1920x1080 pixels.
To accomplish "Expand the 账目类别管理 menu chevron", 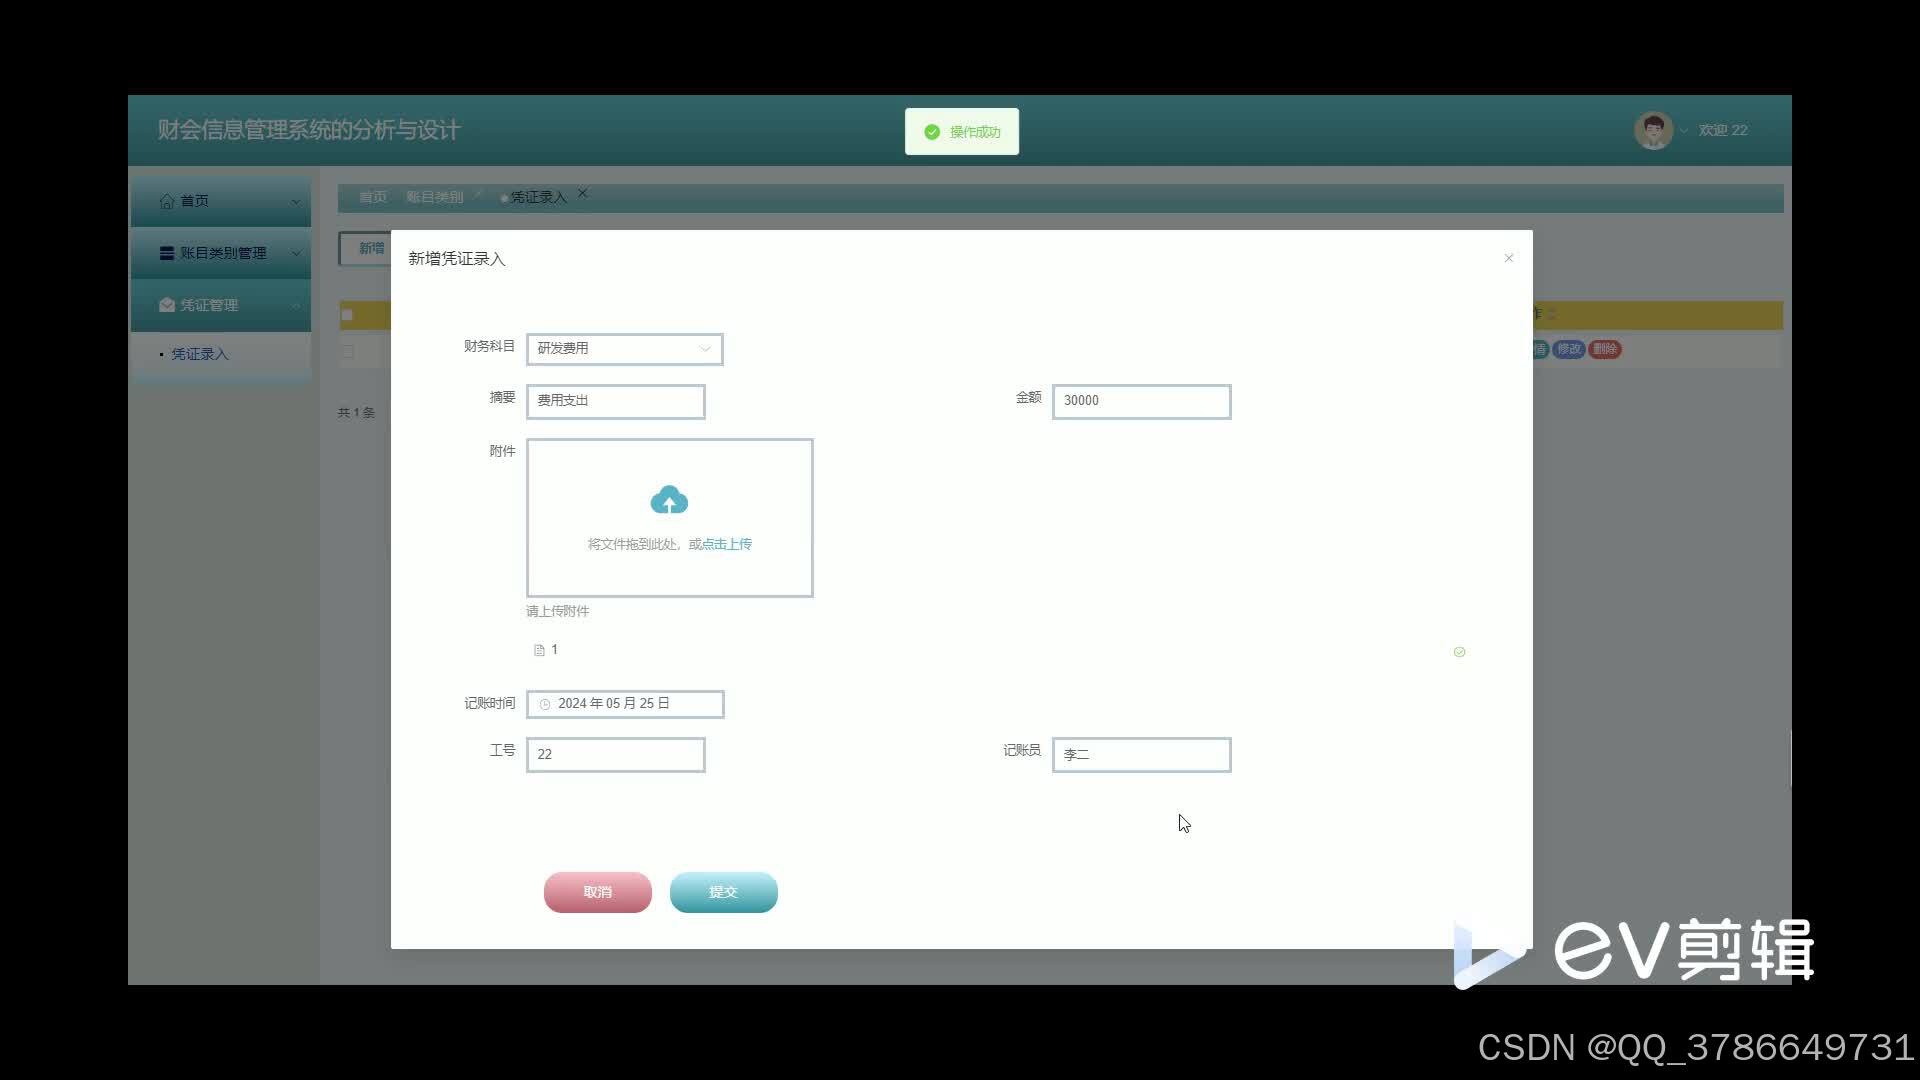I will coord(296,254).
